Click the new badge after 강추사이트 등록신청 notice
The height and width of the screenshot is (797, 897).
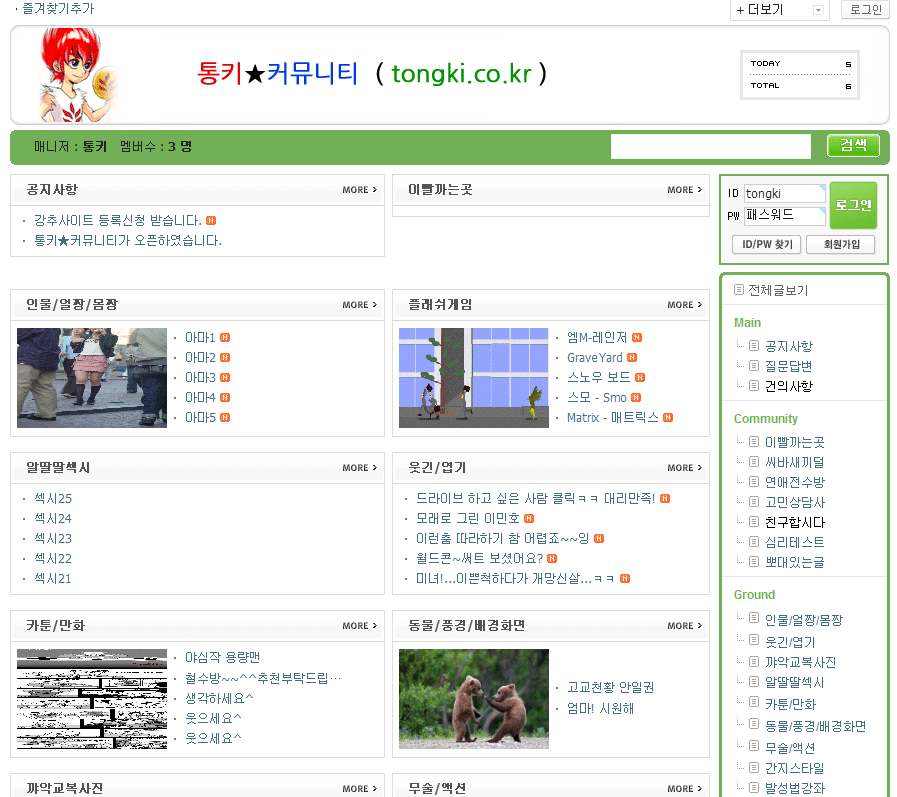pos(211,221)
